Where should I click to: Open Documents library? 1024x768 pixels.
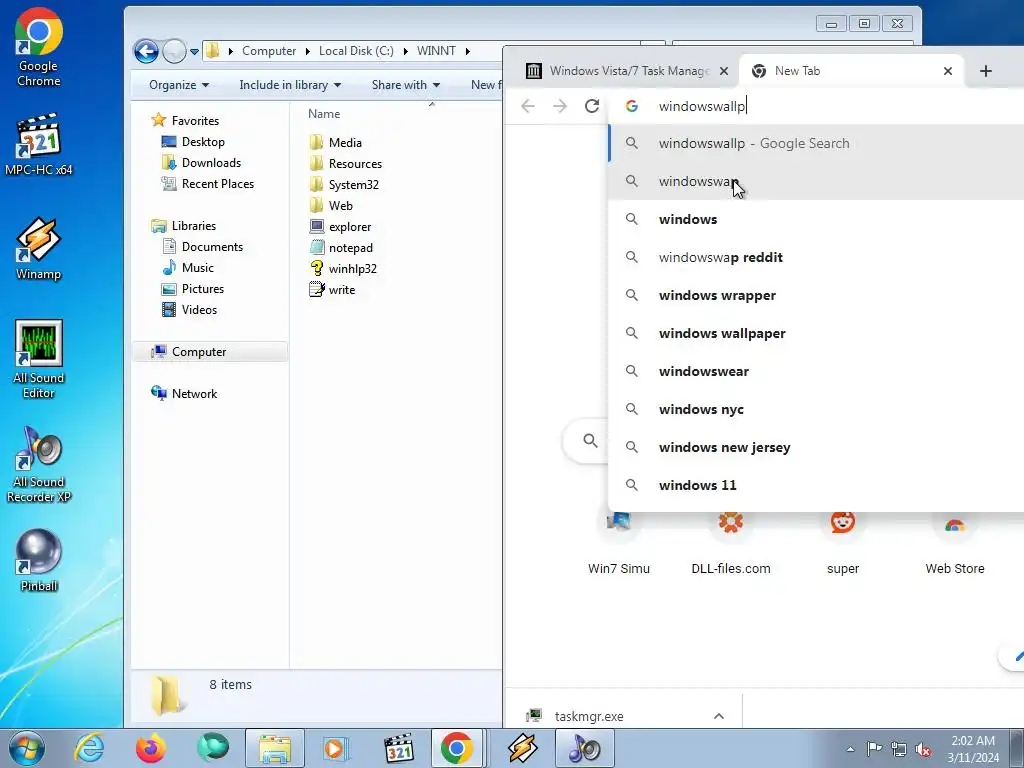pos(202,247)
